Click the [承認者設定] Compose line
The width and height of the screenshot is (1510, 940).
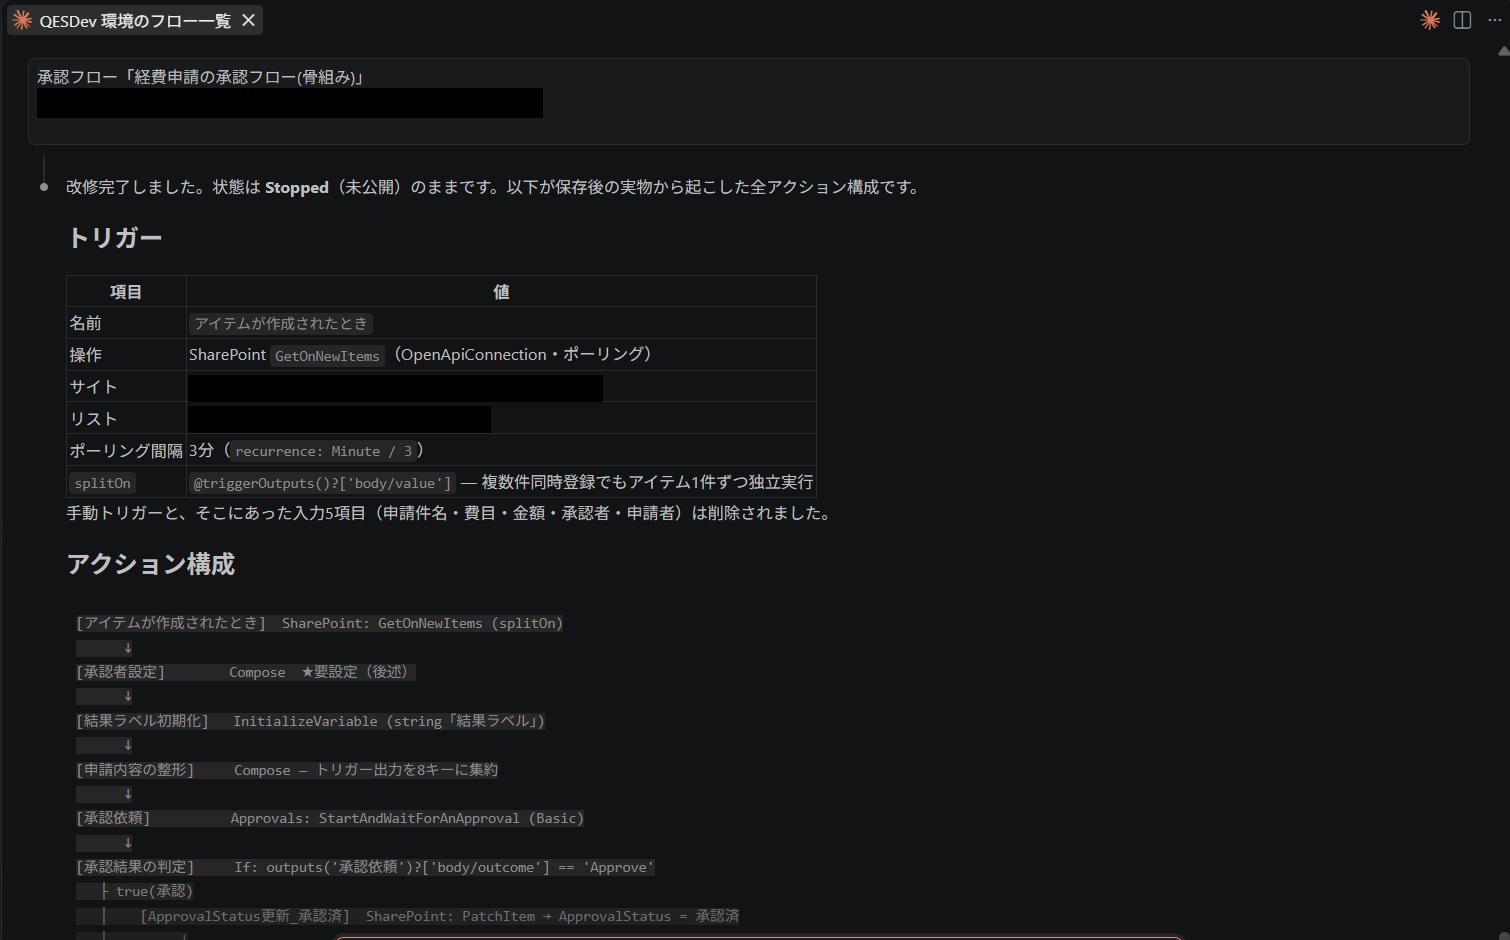pos(245,672)
